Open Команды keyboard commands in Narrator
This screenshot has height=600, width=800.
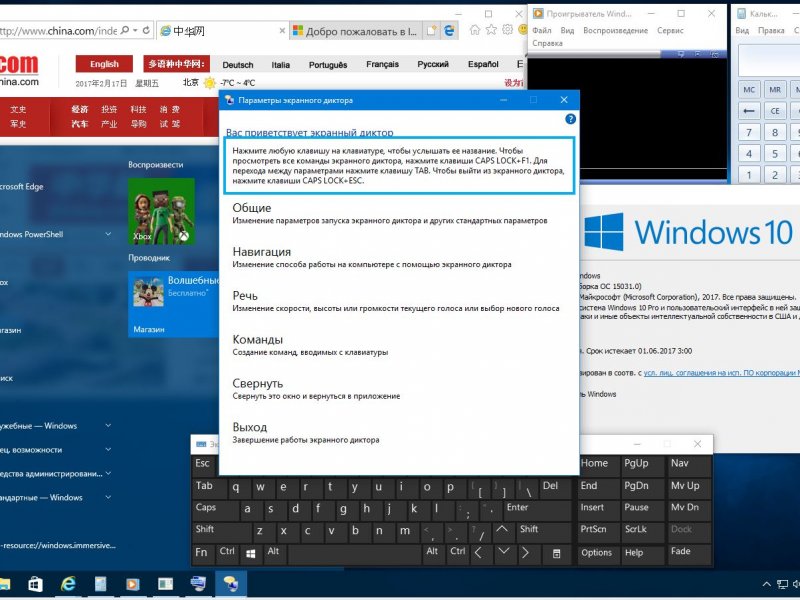coord(310,345)
